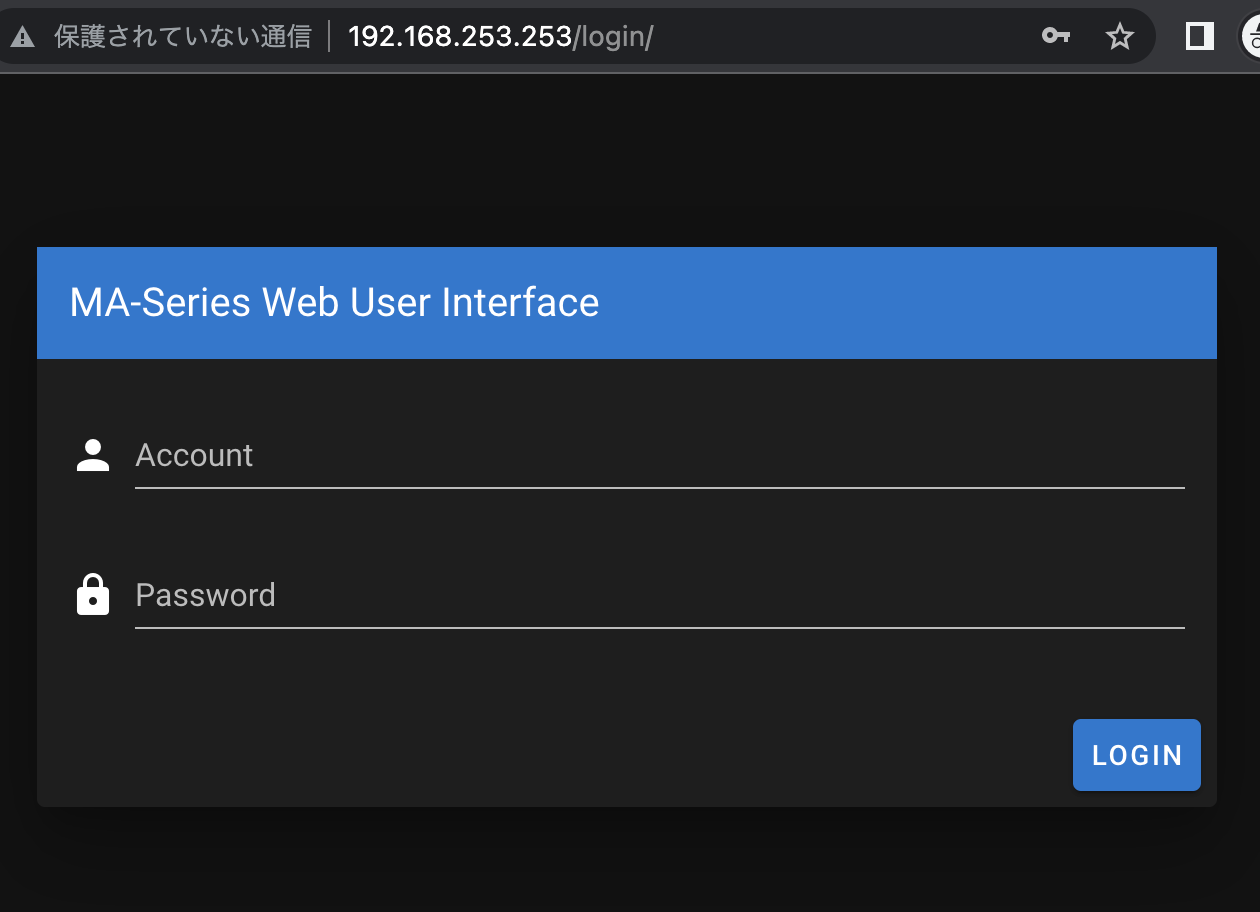The width and height of the screenshot is (1260, 912).
Task: Click the MA-Series Web User Interface title
Action: click(x=334, y=303)
